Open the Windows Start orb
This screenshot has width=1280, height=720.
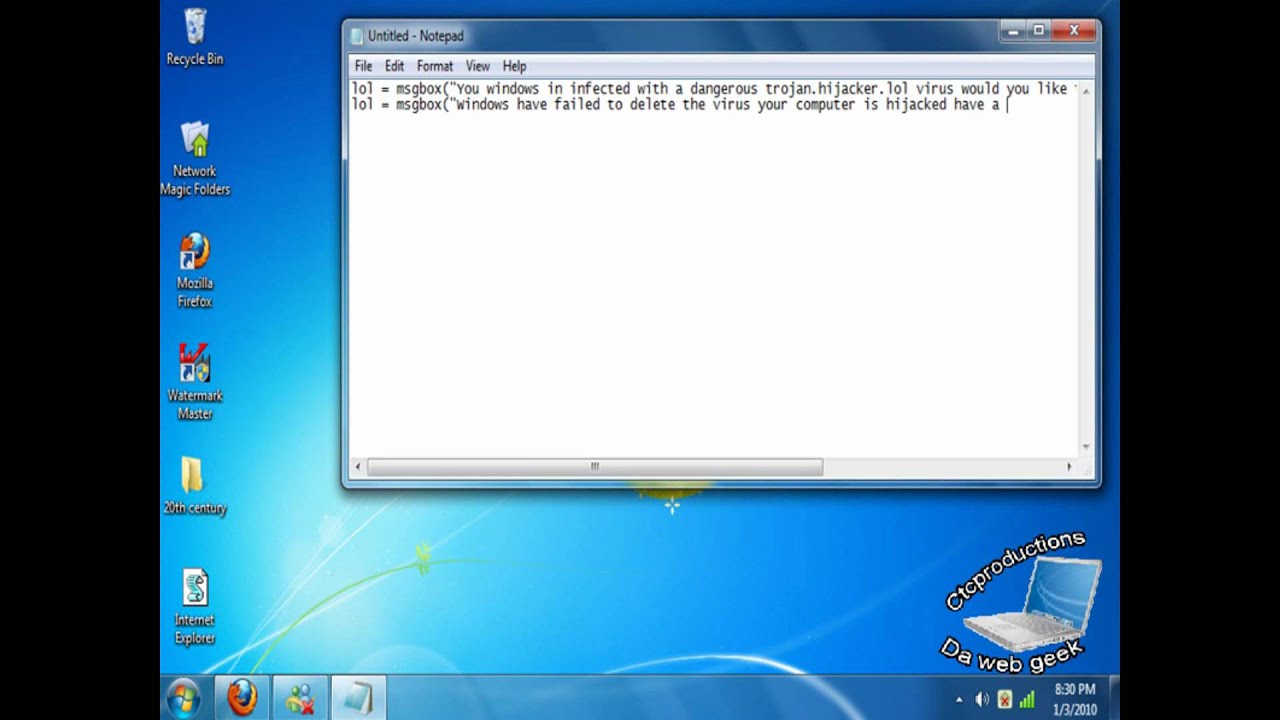tap(184, 698)
